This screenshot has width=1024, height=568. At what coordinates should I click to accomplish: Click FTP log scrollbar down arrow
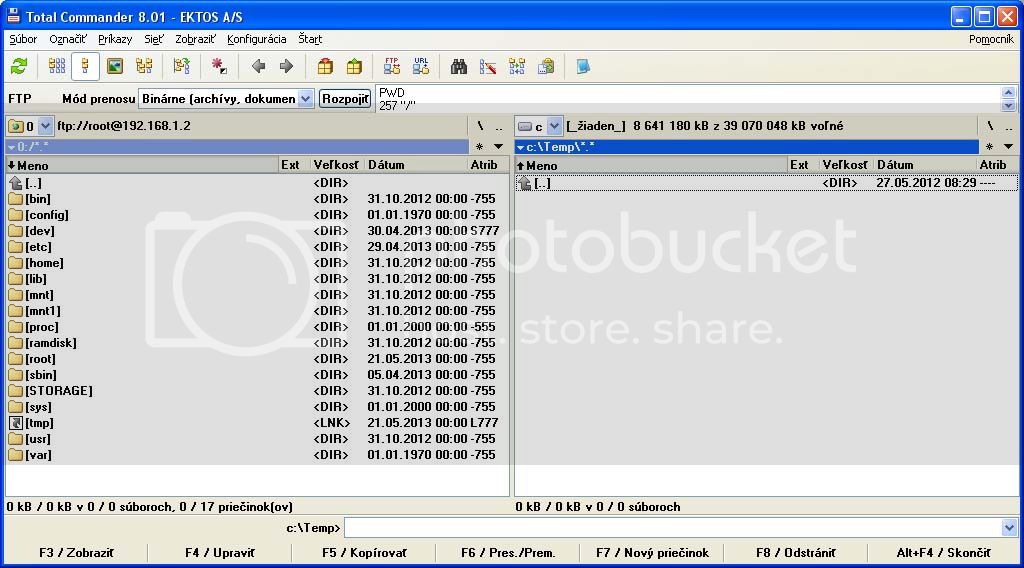coord(1008,105)
